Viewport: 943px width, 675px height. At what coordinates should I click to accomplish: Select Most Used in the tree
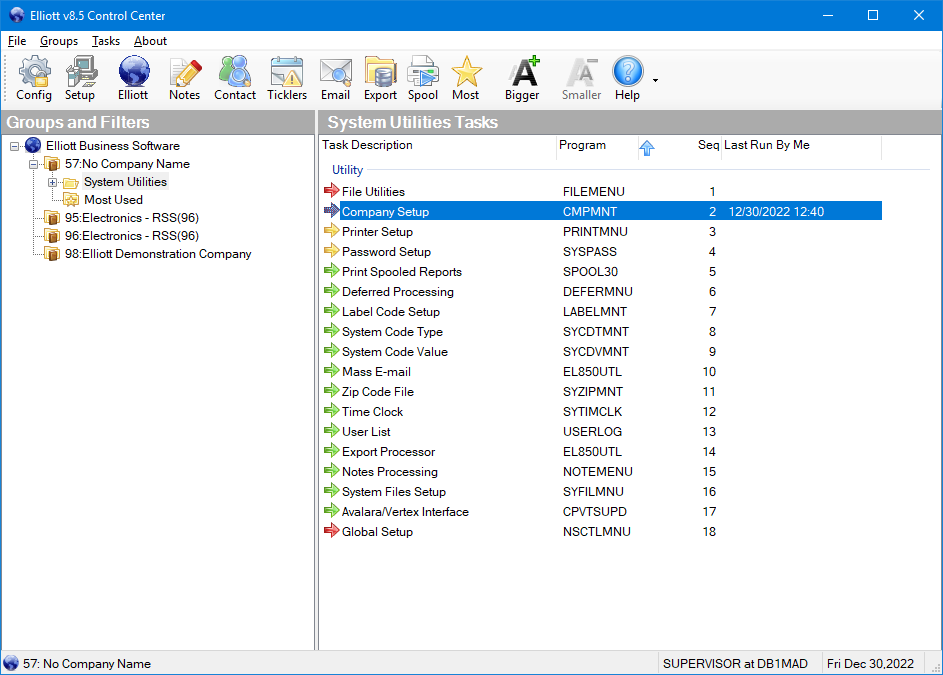point(113,200)
